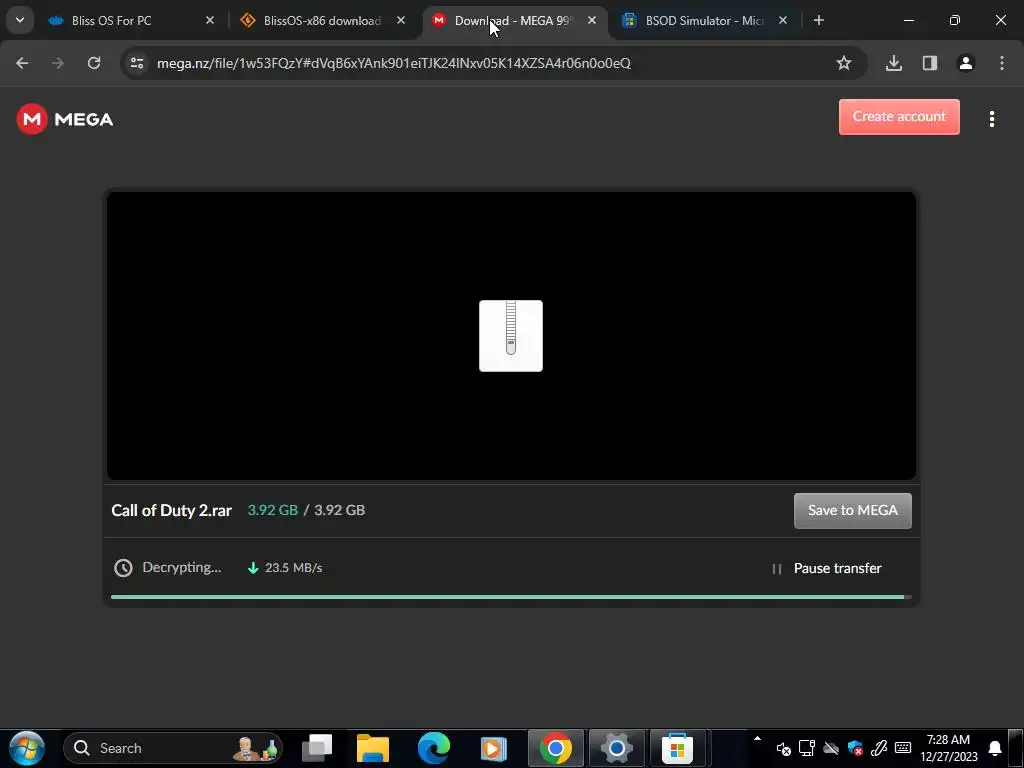
Task: Toggle the Chrome side panel
Action: (929, 63)
